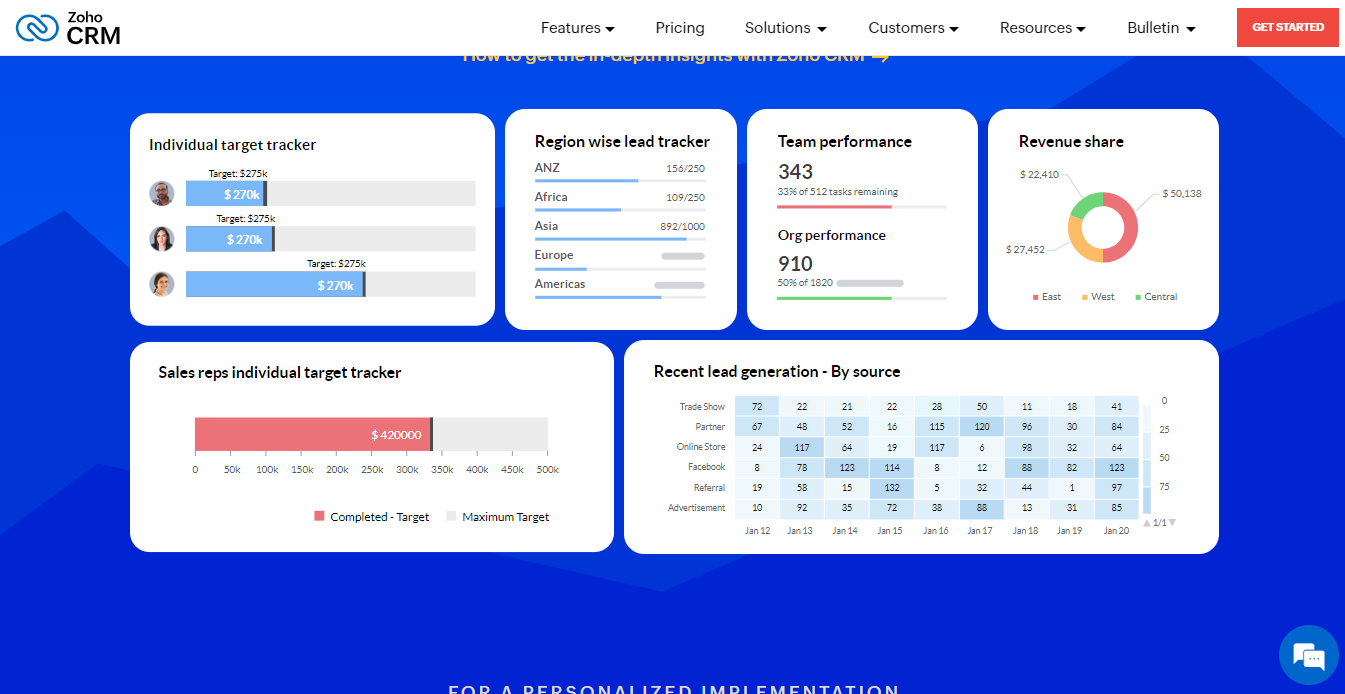The width and height of the screenshot is (1345, 694).
Task: Toggle Maximum Target legend entry
Action: [498, 517]
